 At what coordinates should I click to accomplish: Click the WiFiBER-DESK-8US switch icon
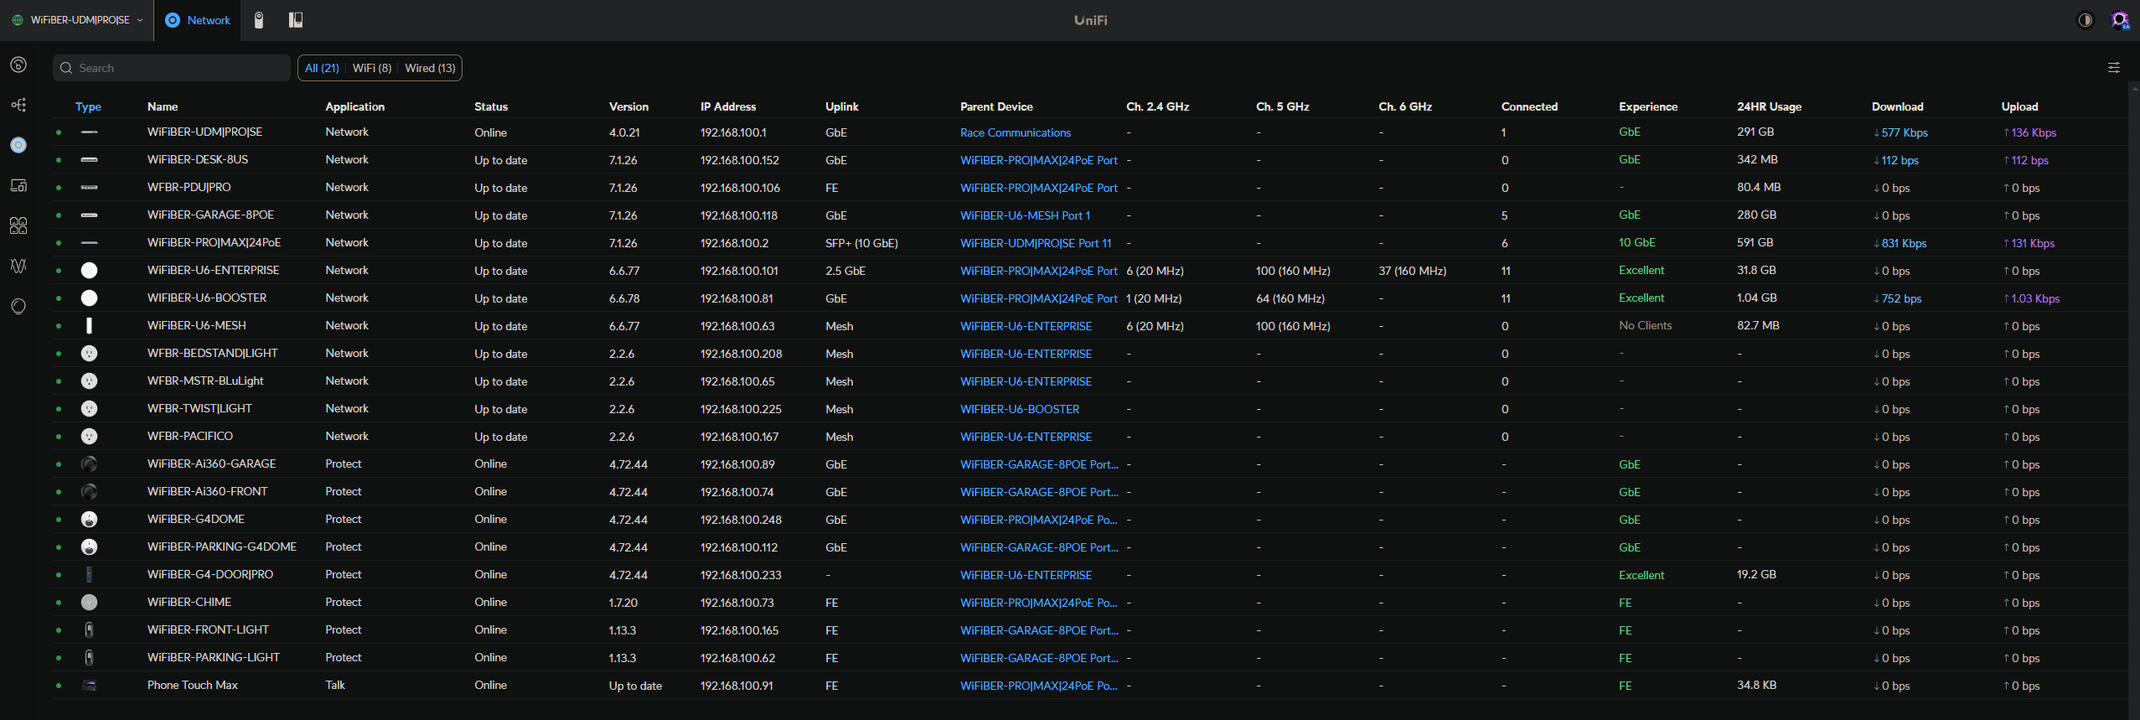point(89,160)
